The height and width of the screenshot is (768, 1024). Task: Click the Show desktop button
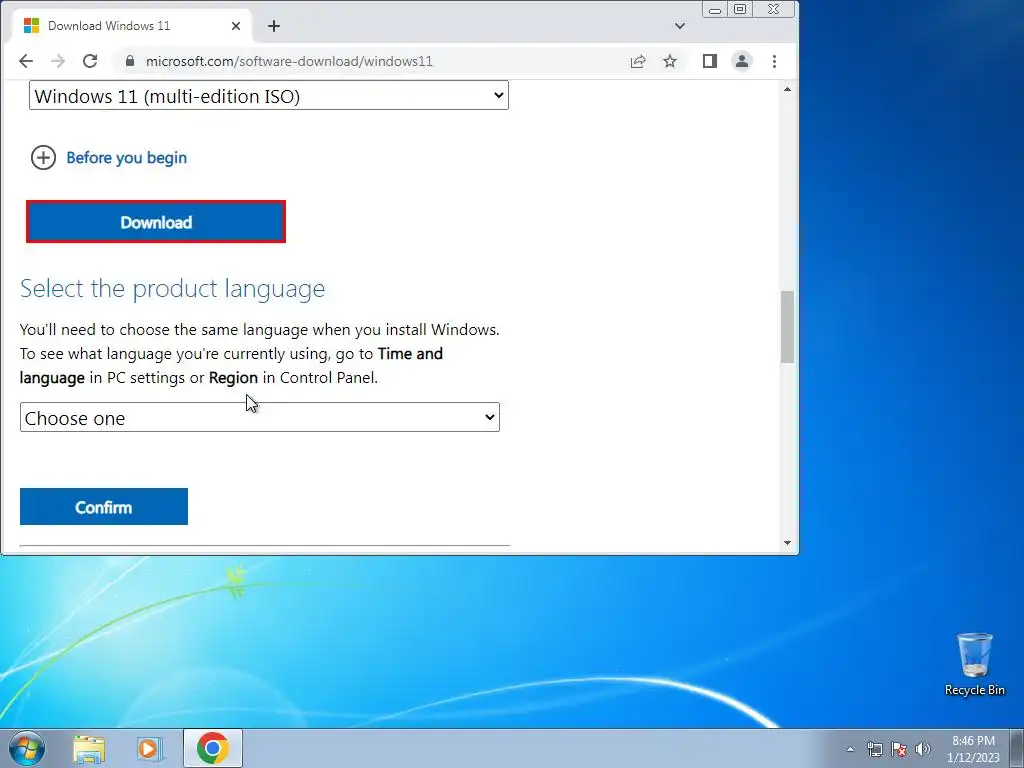(x=1017, y=748)
